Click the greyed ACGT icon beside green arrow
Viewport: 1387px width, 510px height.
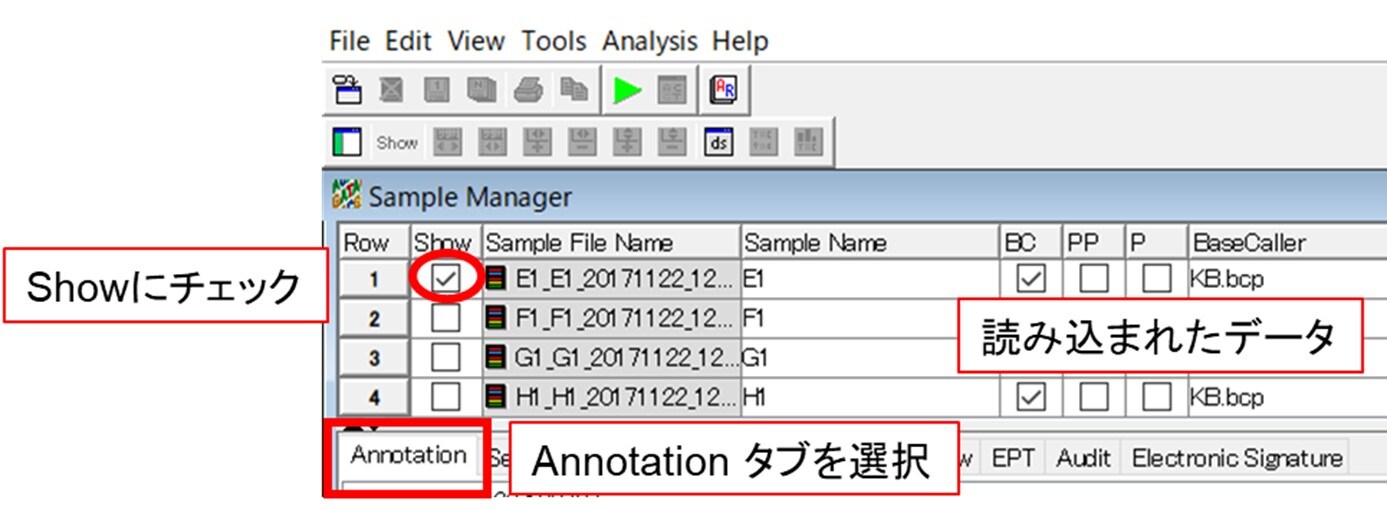pyautogui.click(x=671, y=90)
